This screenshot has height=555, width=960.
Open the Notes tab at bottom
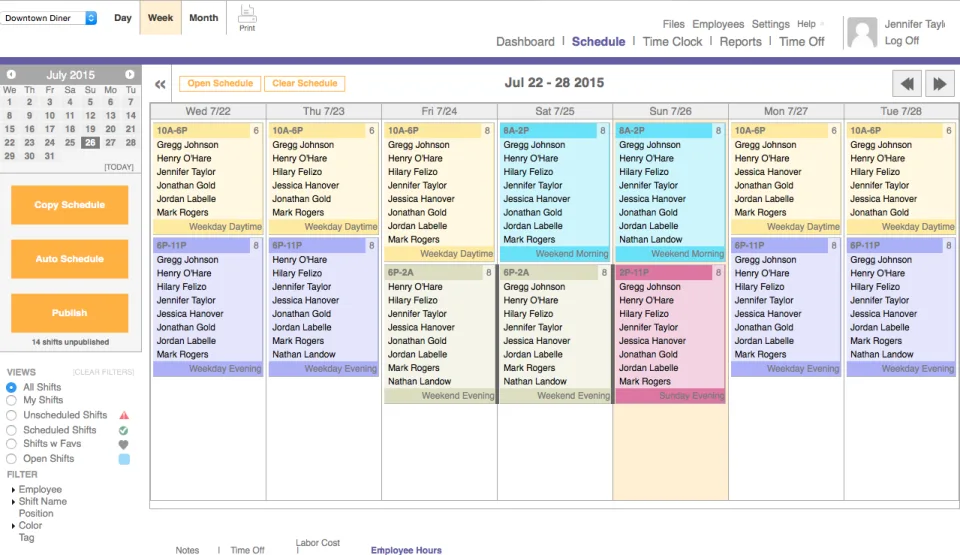[x=187, y=550]
